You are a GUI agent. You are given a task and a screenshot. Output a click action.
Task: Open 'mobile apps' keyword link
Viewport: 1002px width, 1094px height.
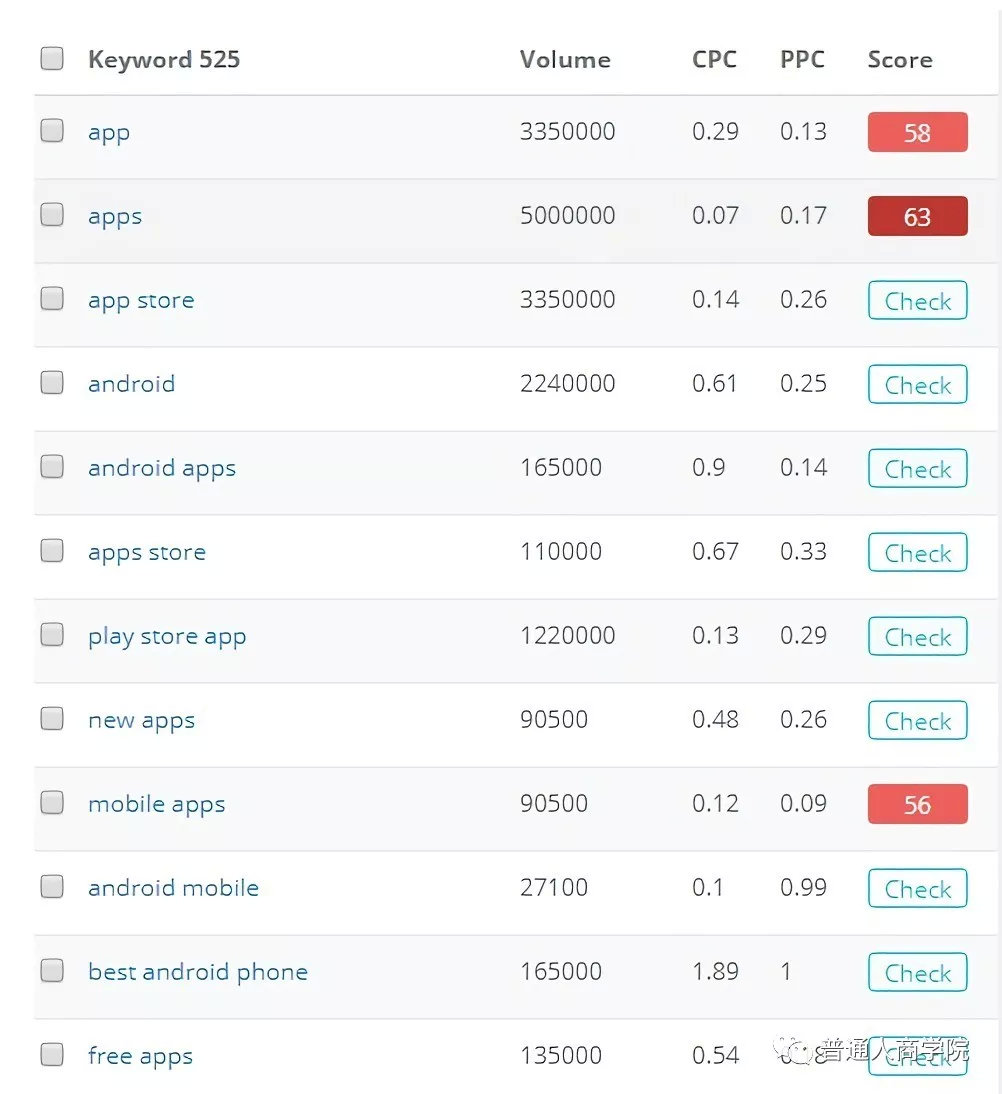(x=156, y=804)
